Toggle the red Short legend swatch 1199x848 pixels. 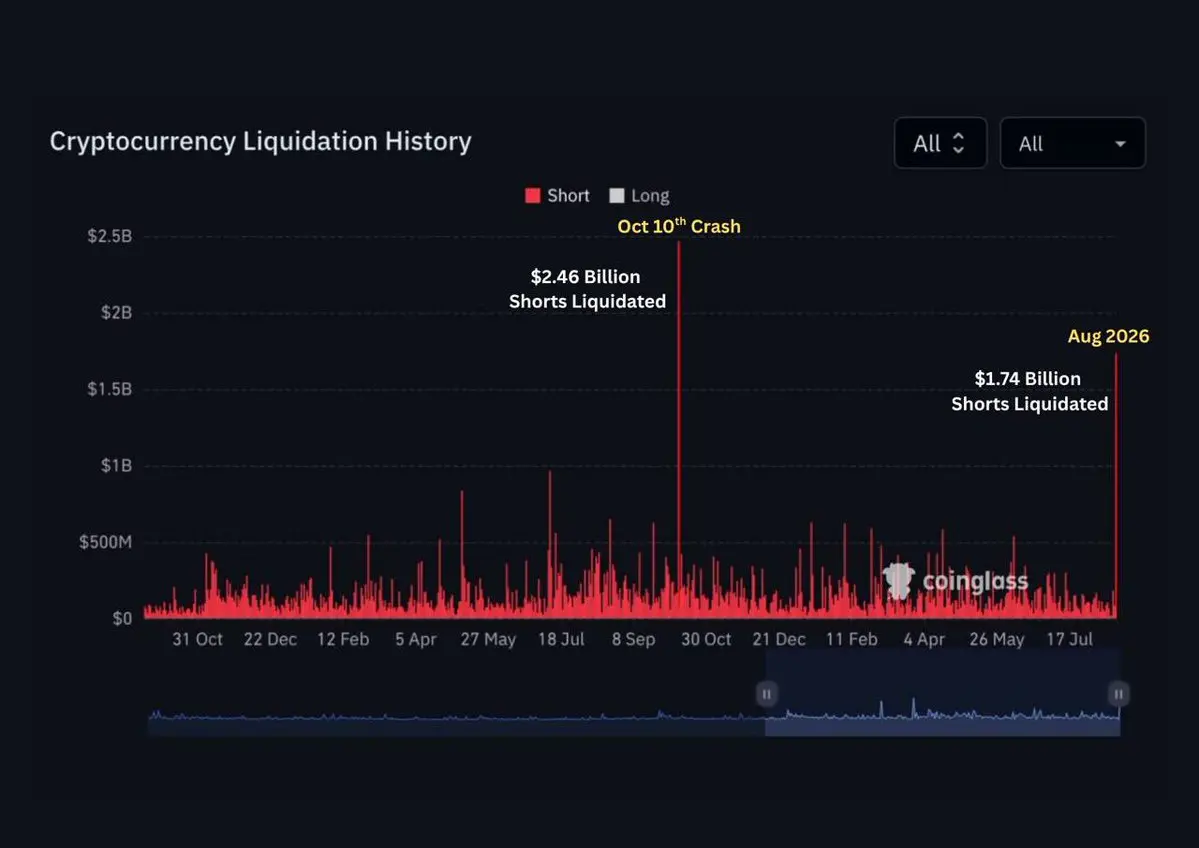click(533, 196)
